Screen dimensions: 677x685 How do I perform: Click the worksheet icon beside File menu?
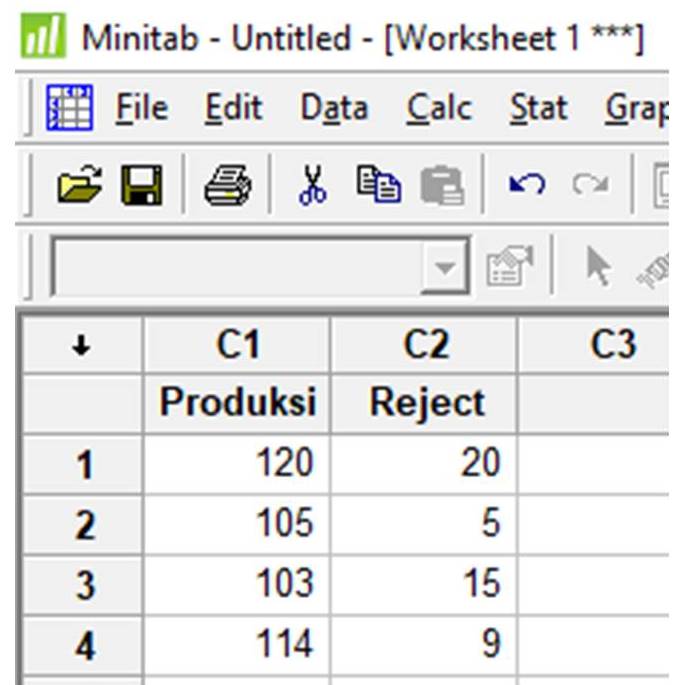coord(71,109)
